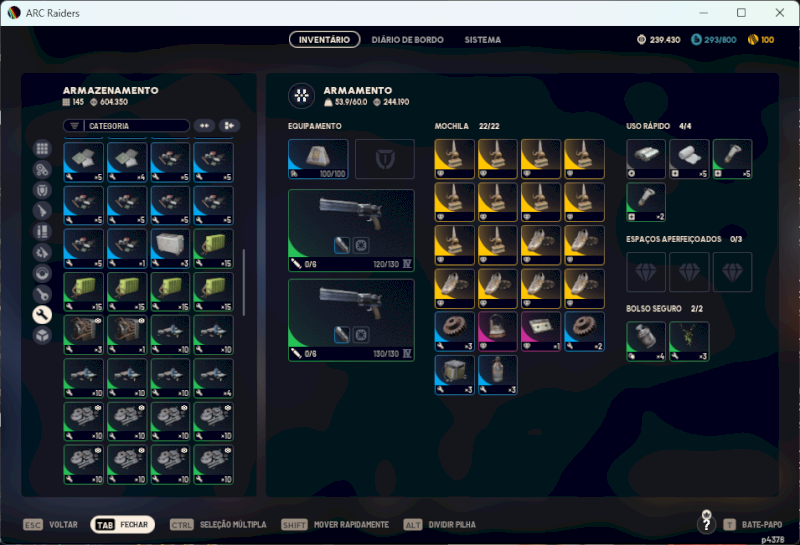Click the empty mod slot on the 130/130 revolver
This screenshot has width=800, height=545.
coord(361,335)
